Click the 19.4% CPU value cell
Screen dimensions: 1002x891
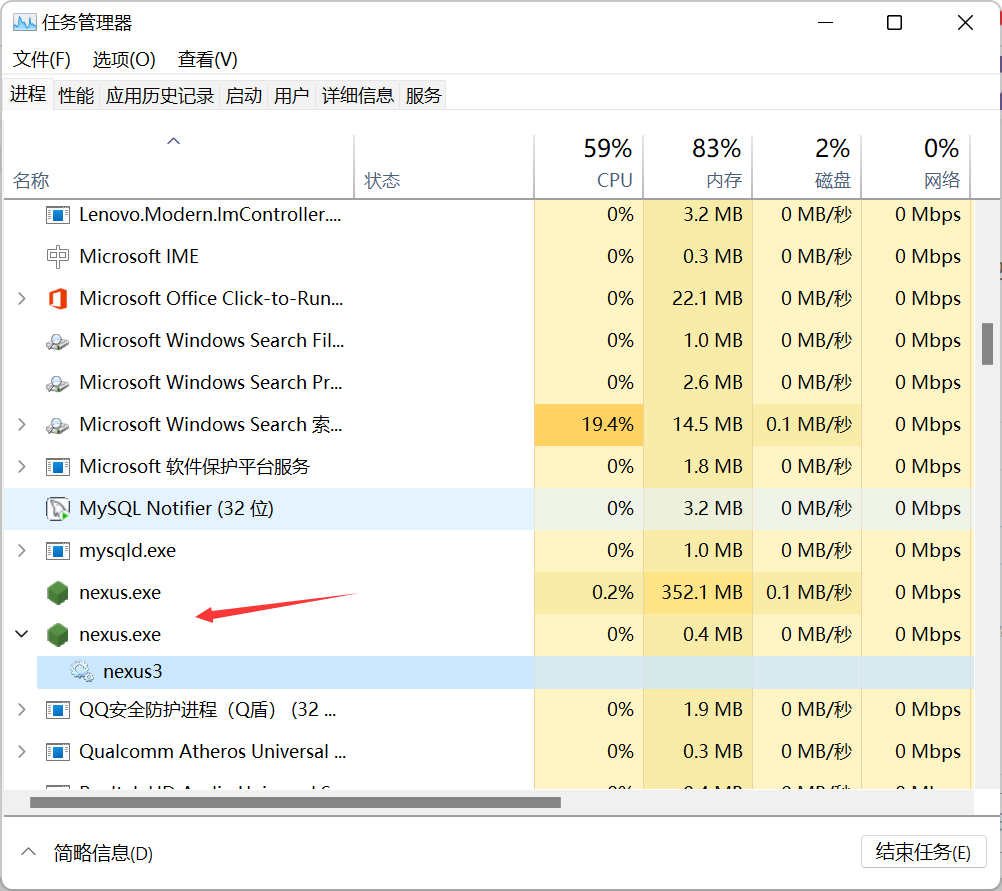[x=589, y=425]
